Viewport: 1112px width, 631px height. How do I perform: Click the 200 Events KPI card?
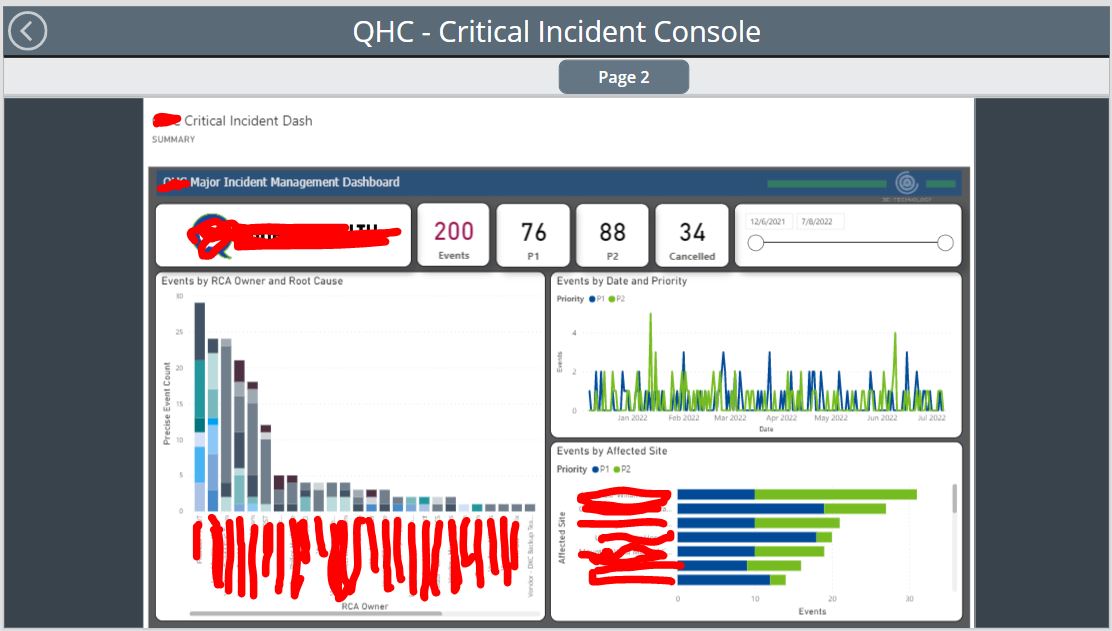[x=453, y=234]
